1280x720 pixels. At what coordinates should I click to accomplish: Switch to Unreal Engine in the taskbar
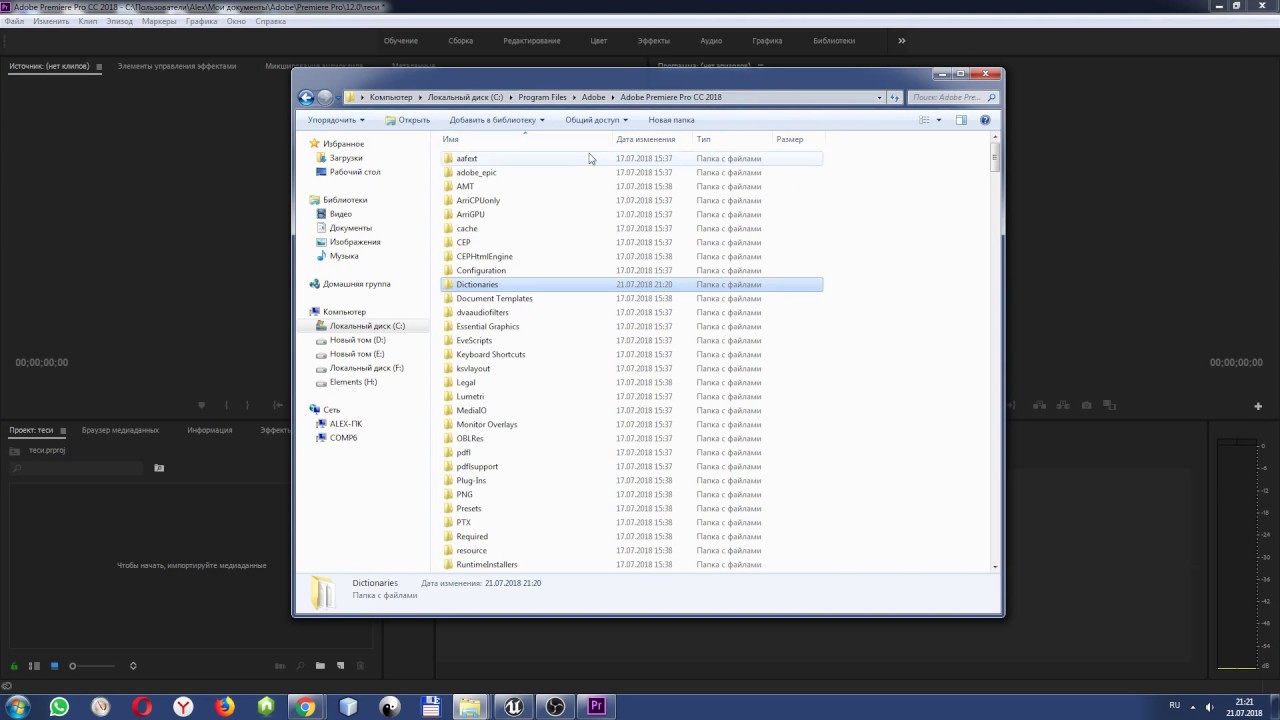[x=514, y=707]
